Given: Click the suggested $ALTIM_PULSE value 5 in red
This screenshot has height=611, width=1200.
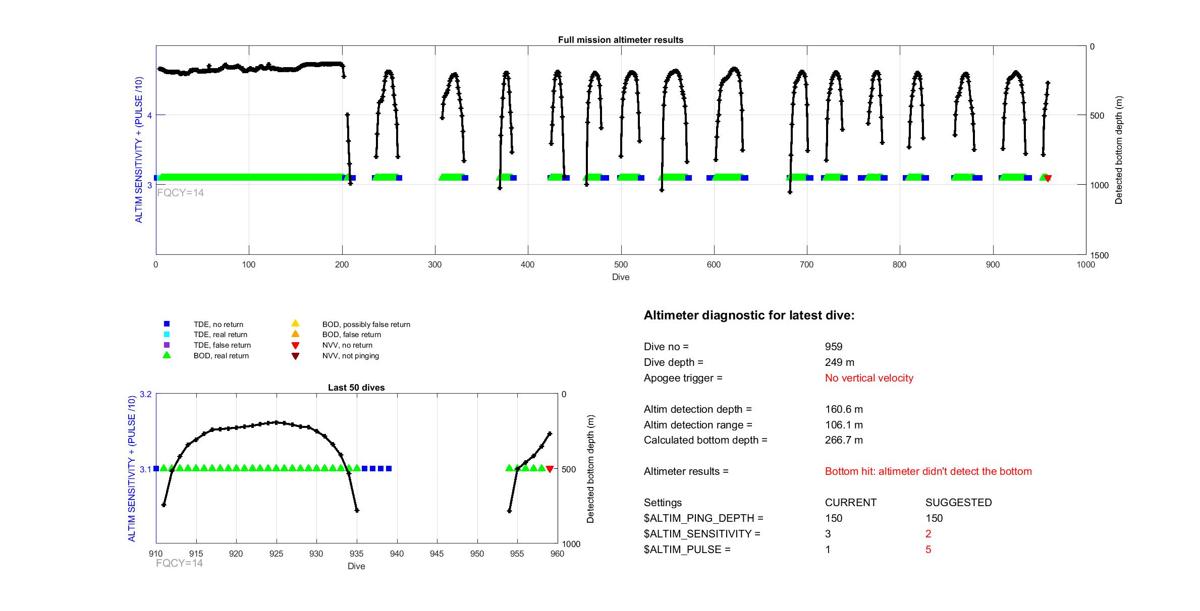Looking at the screenshot, I should [929, 550].
